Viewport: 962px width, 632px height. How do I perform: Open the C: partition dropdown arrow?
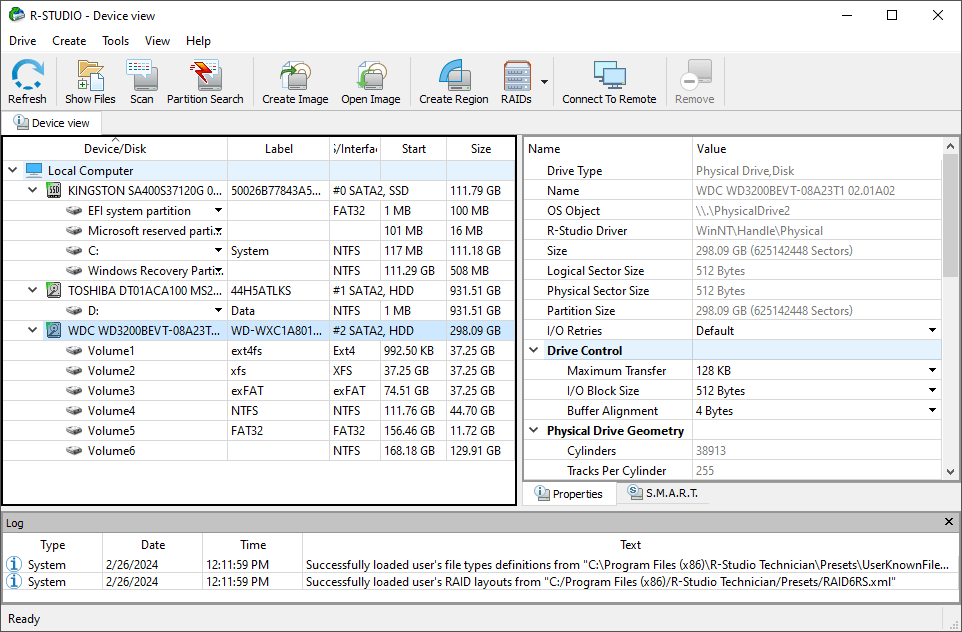click(218, 250)
